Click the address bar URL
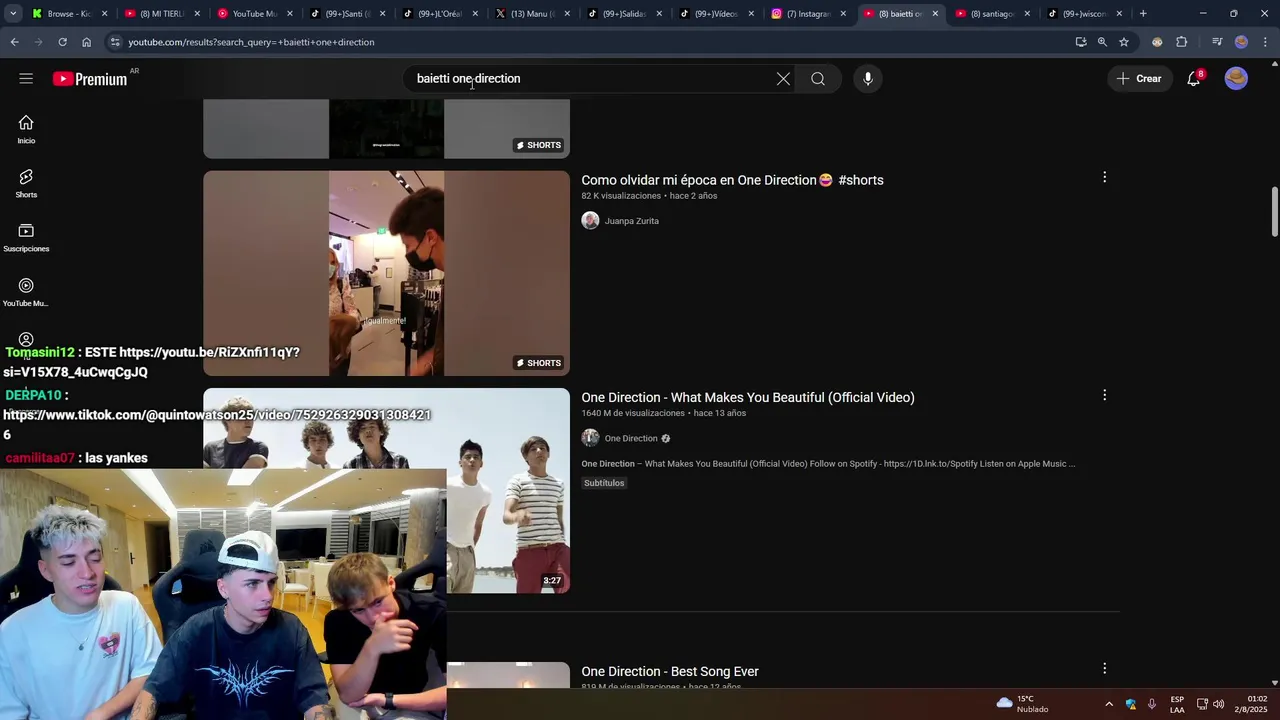The width and height of the screenshot is (1280, 720). point(251,42)
